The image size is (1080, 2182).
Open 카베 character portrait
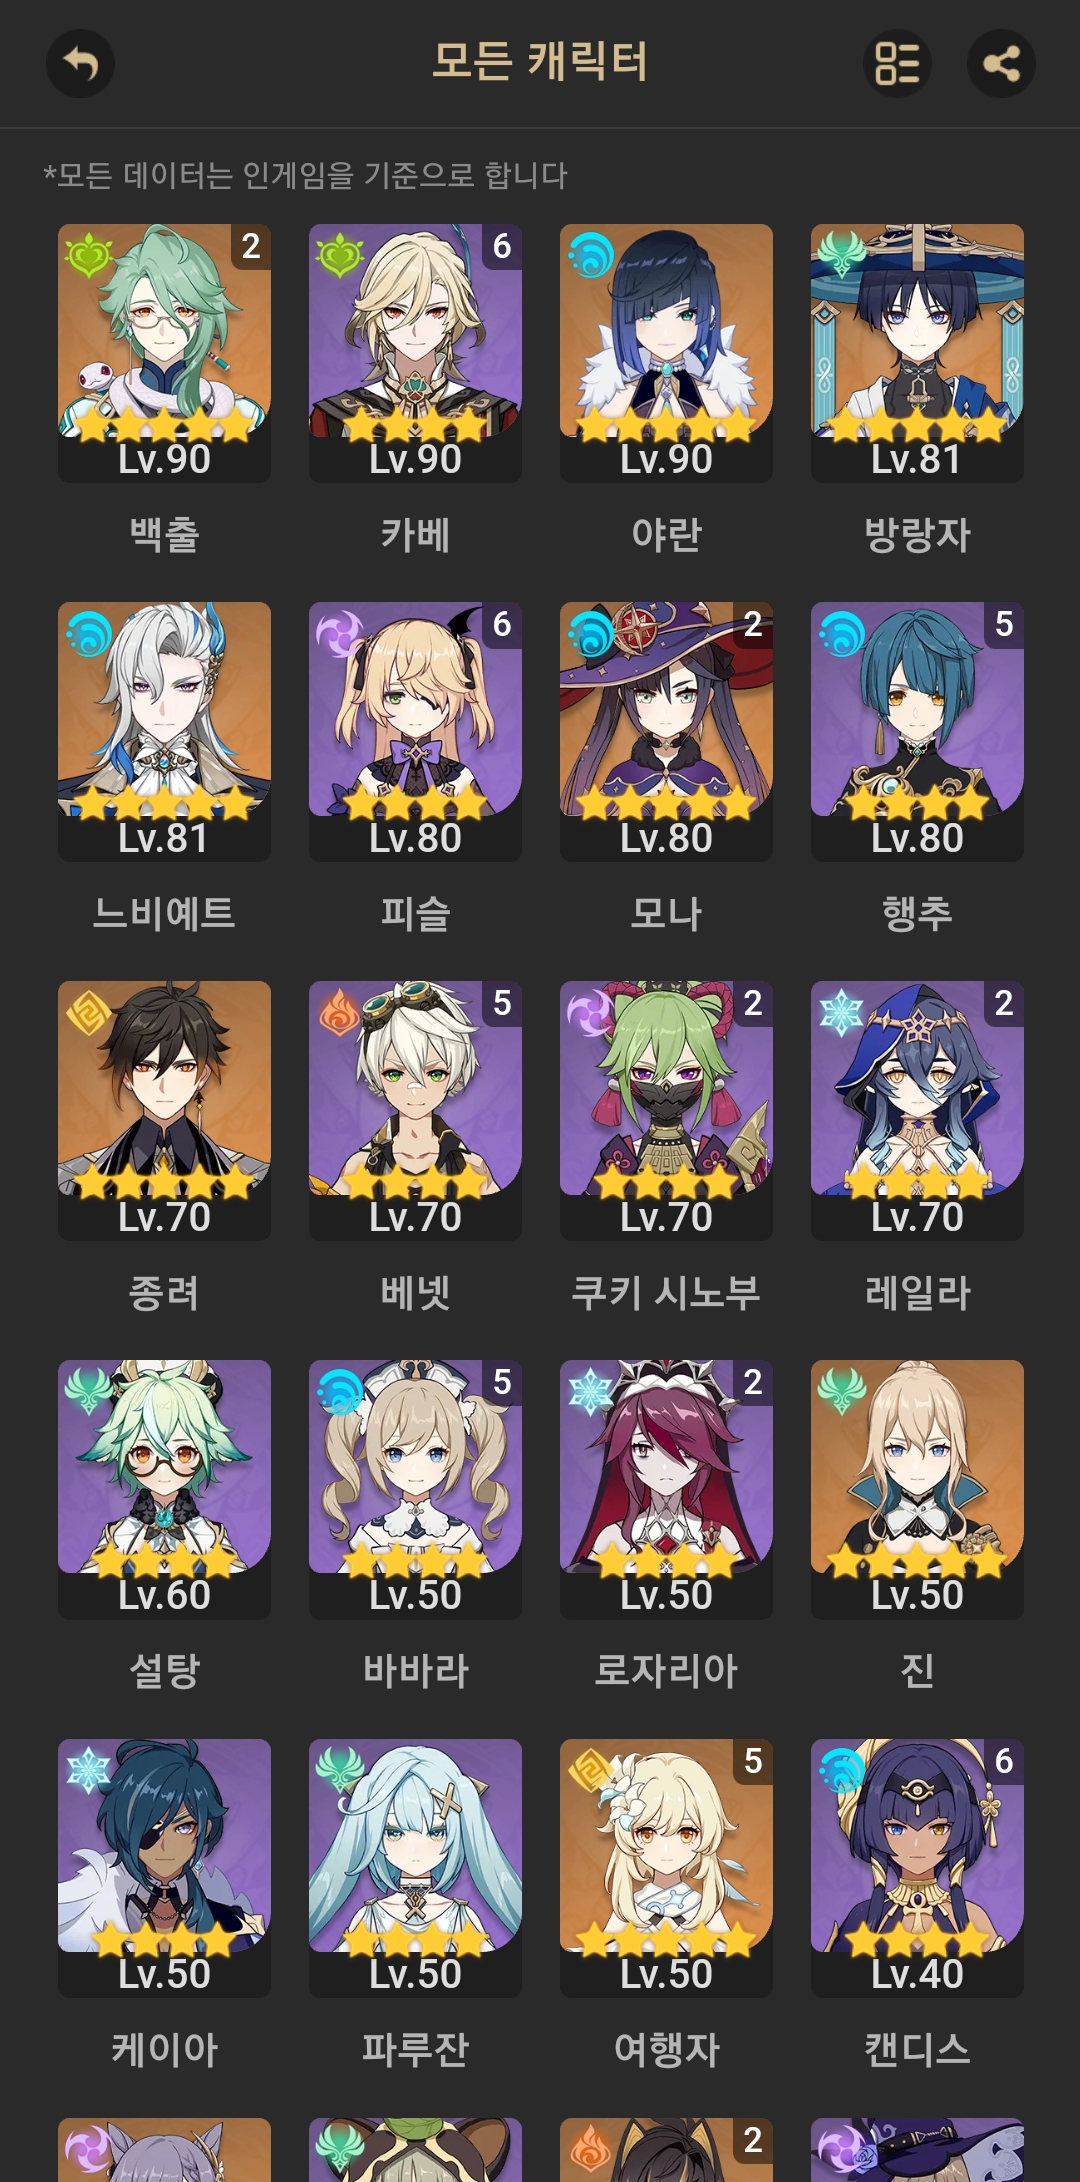[415, 353]
